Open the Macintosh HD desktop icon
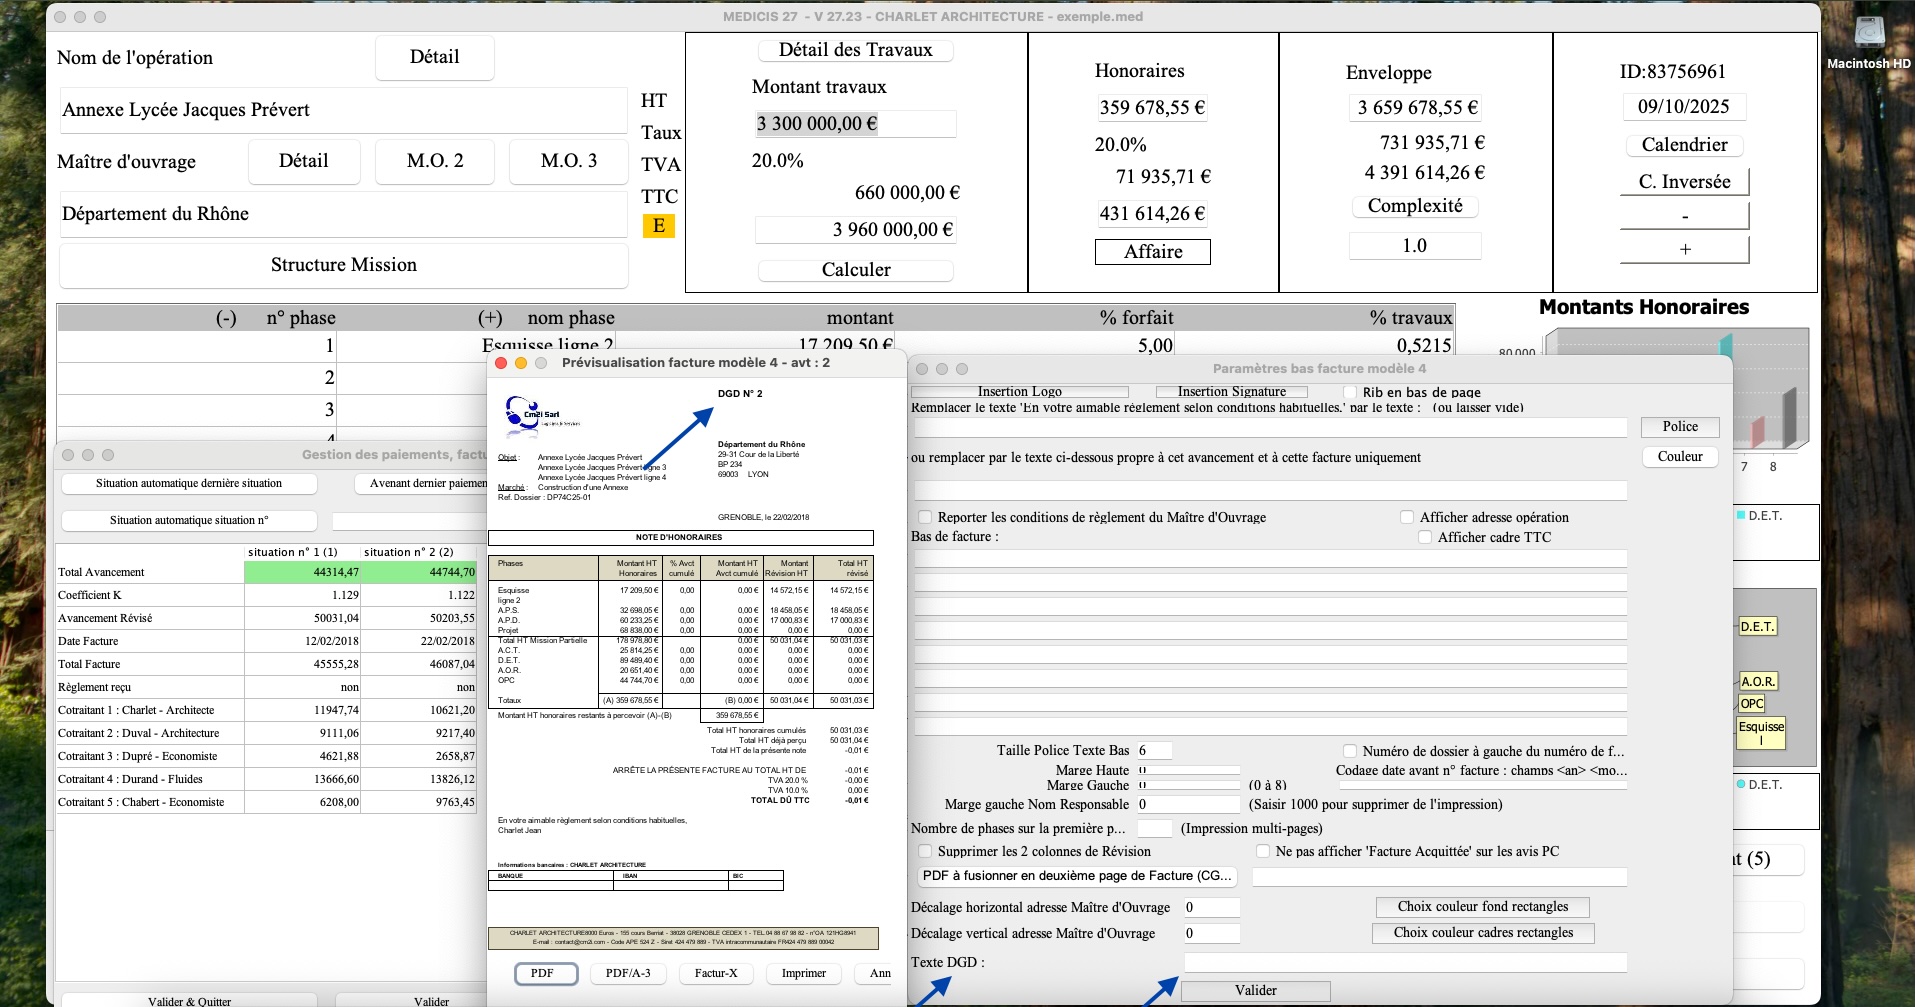This screenshot has height=1007, width=1915. pyautogui.click(x=1868, y=42)
